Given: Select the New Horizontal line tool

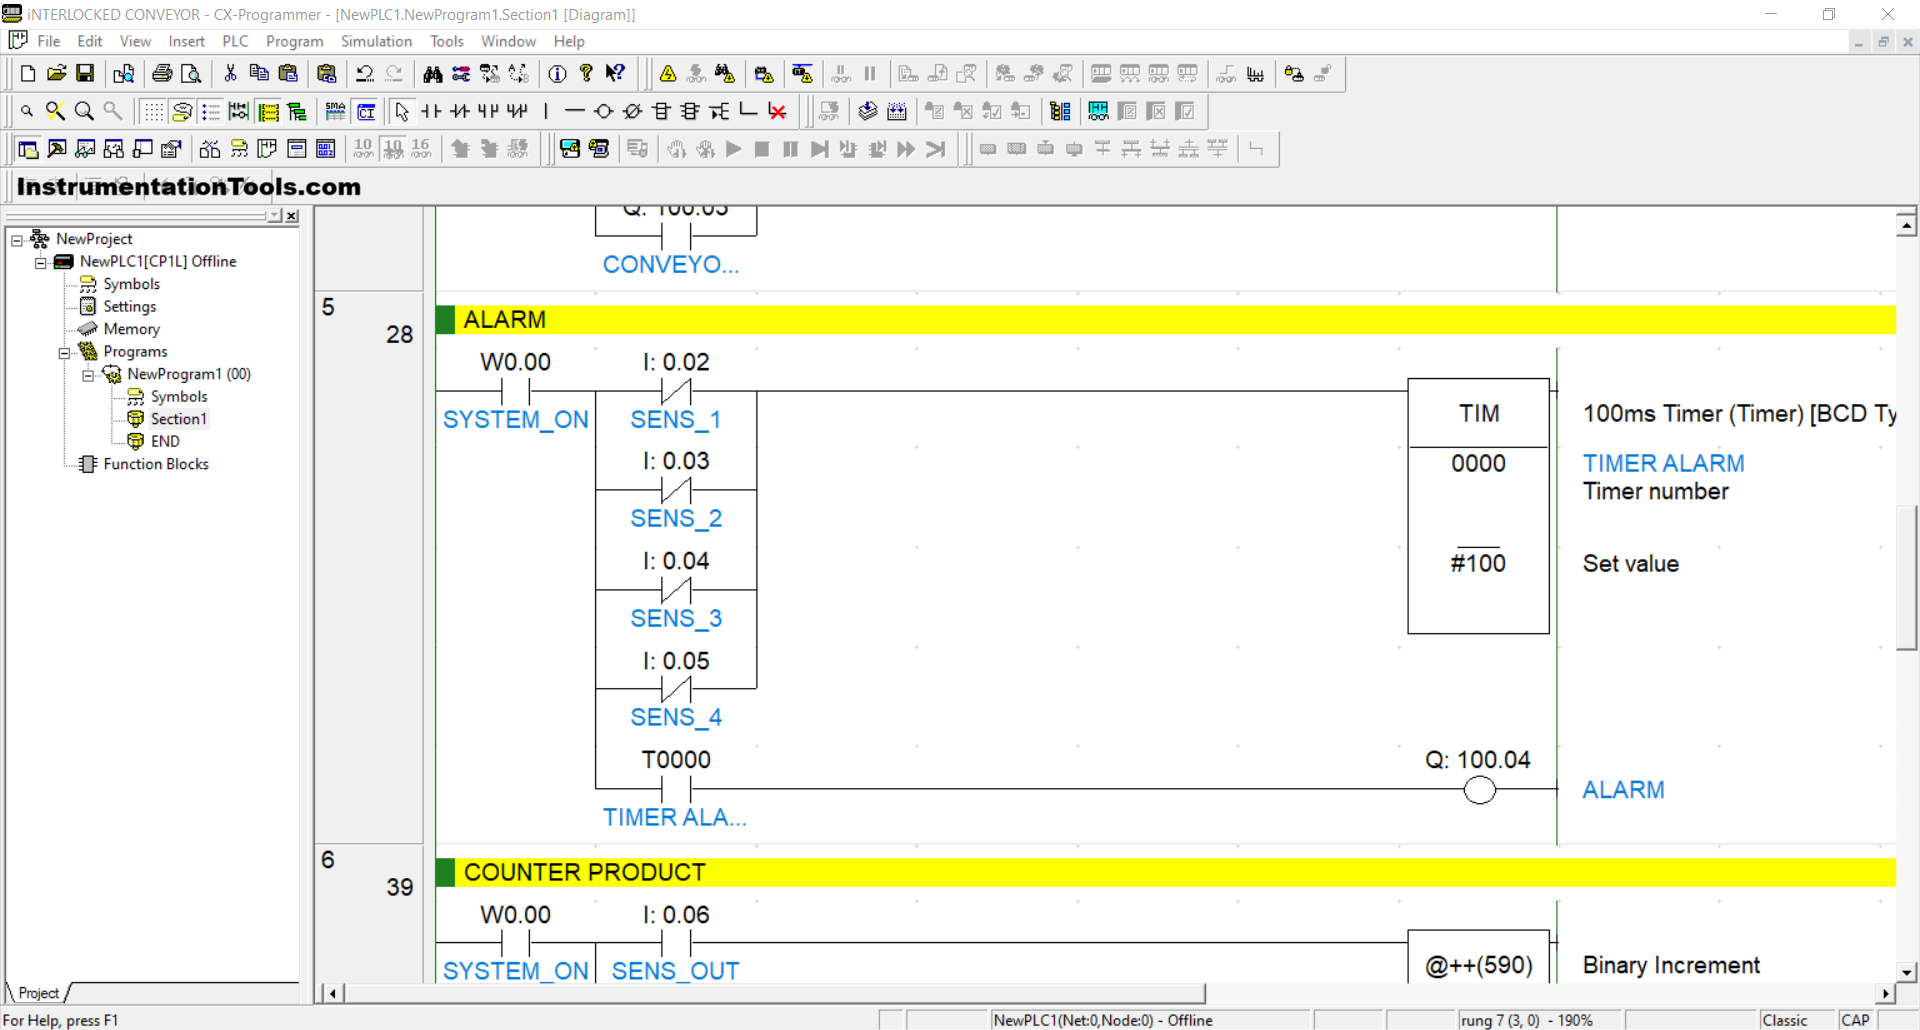Looking at the screenshot, I should pyautogui.click(x=574, y=111).
